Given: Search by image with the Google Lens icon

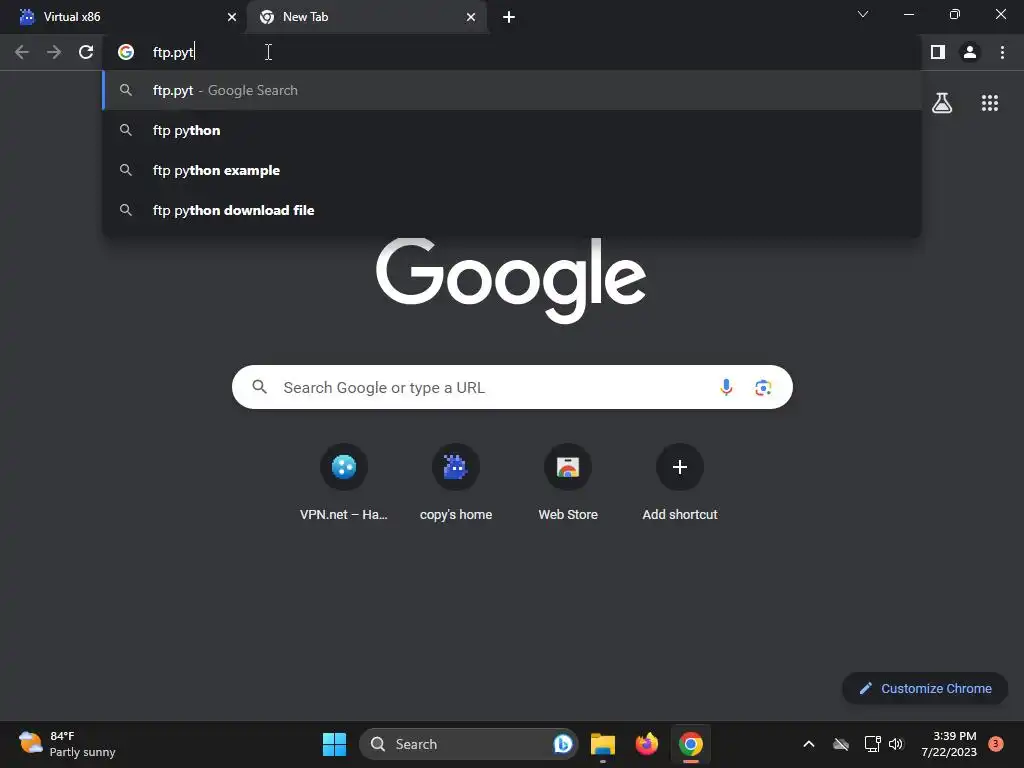Looking at the screenshot, I should 763,387.
